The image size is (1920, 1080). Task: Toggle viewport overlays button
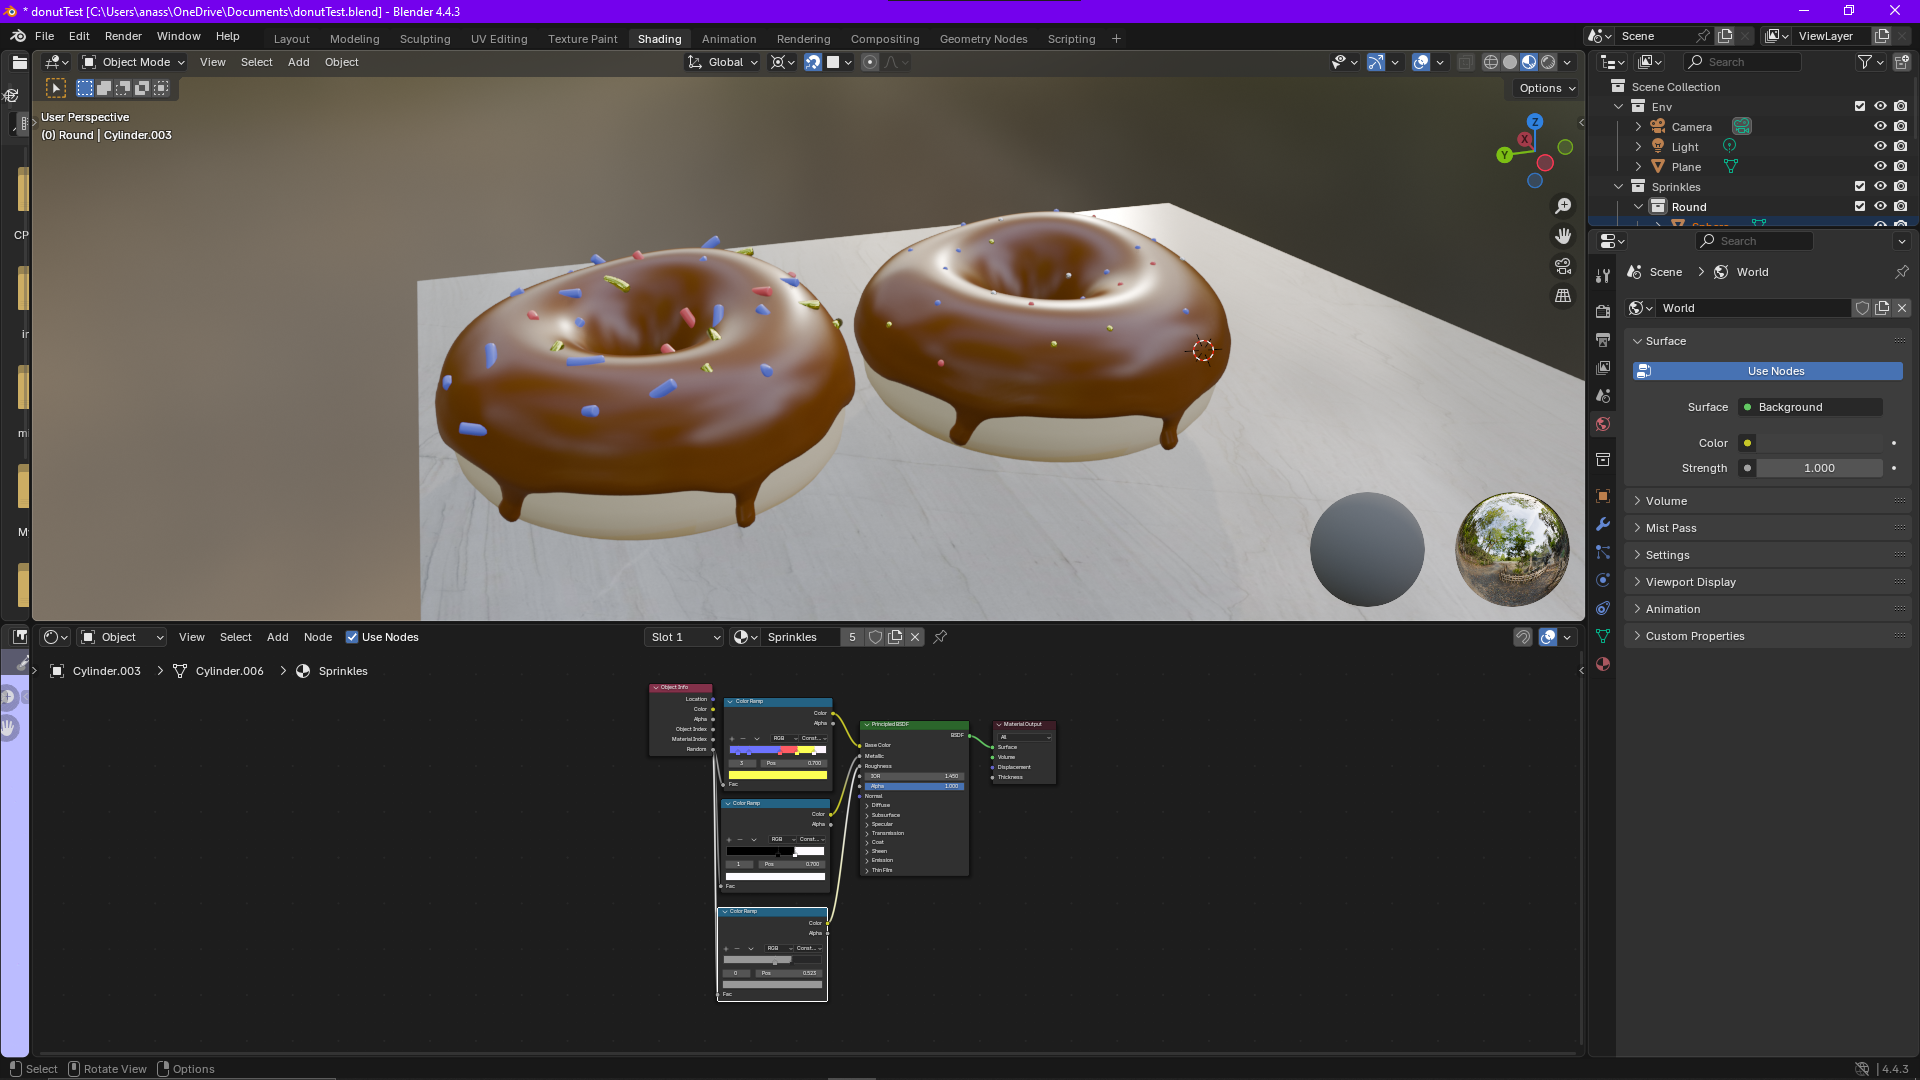tap(1421, 62)
